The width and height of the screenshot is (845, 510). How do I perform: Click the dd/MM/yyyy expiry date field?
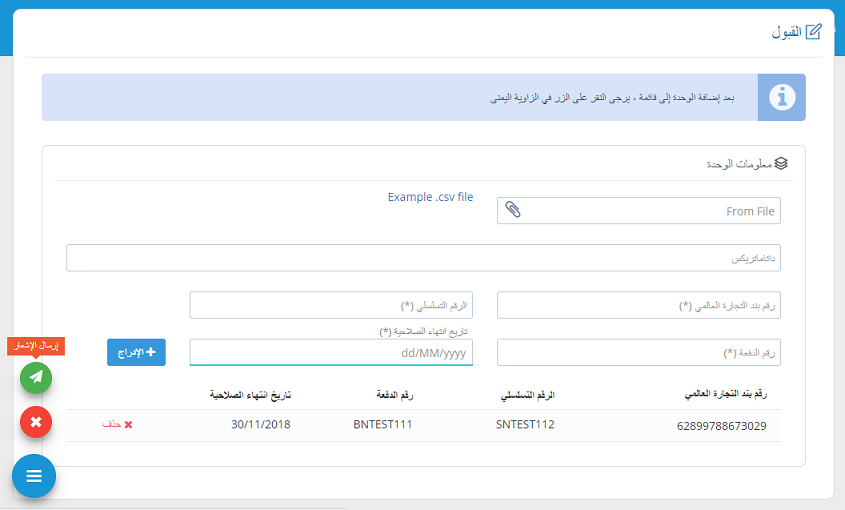tap(330, 353)
